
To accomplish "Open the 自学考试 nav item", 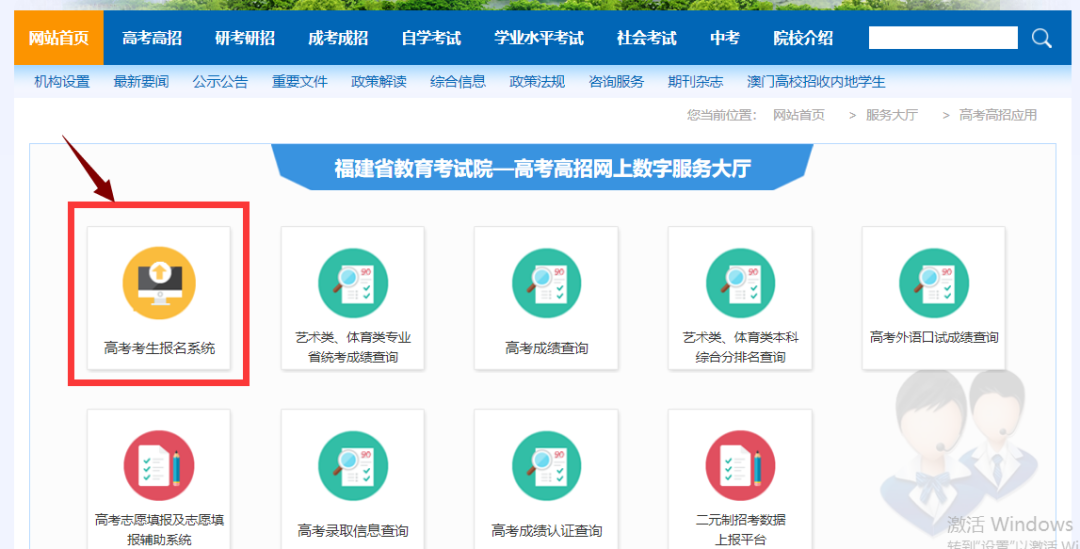I will click(x=431, y=38).
